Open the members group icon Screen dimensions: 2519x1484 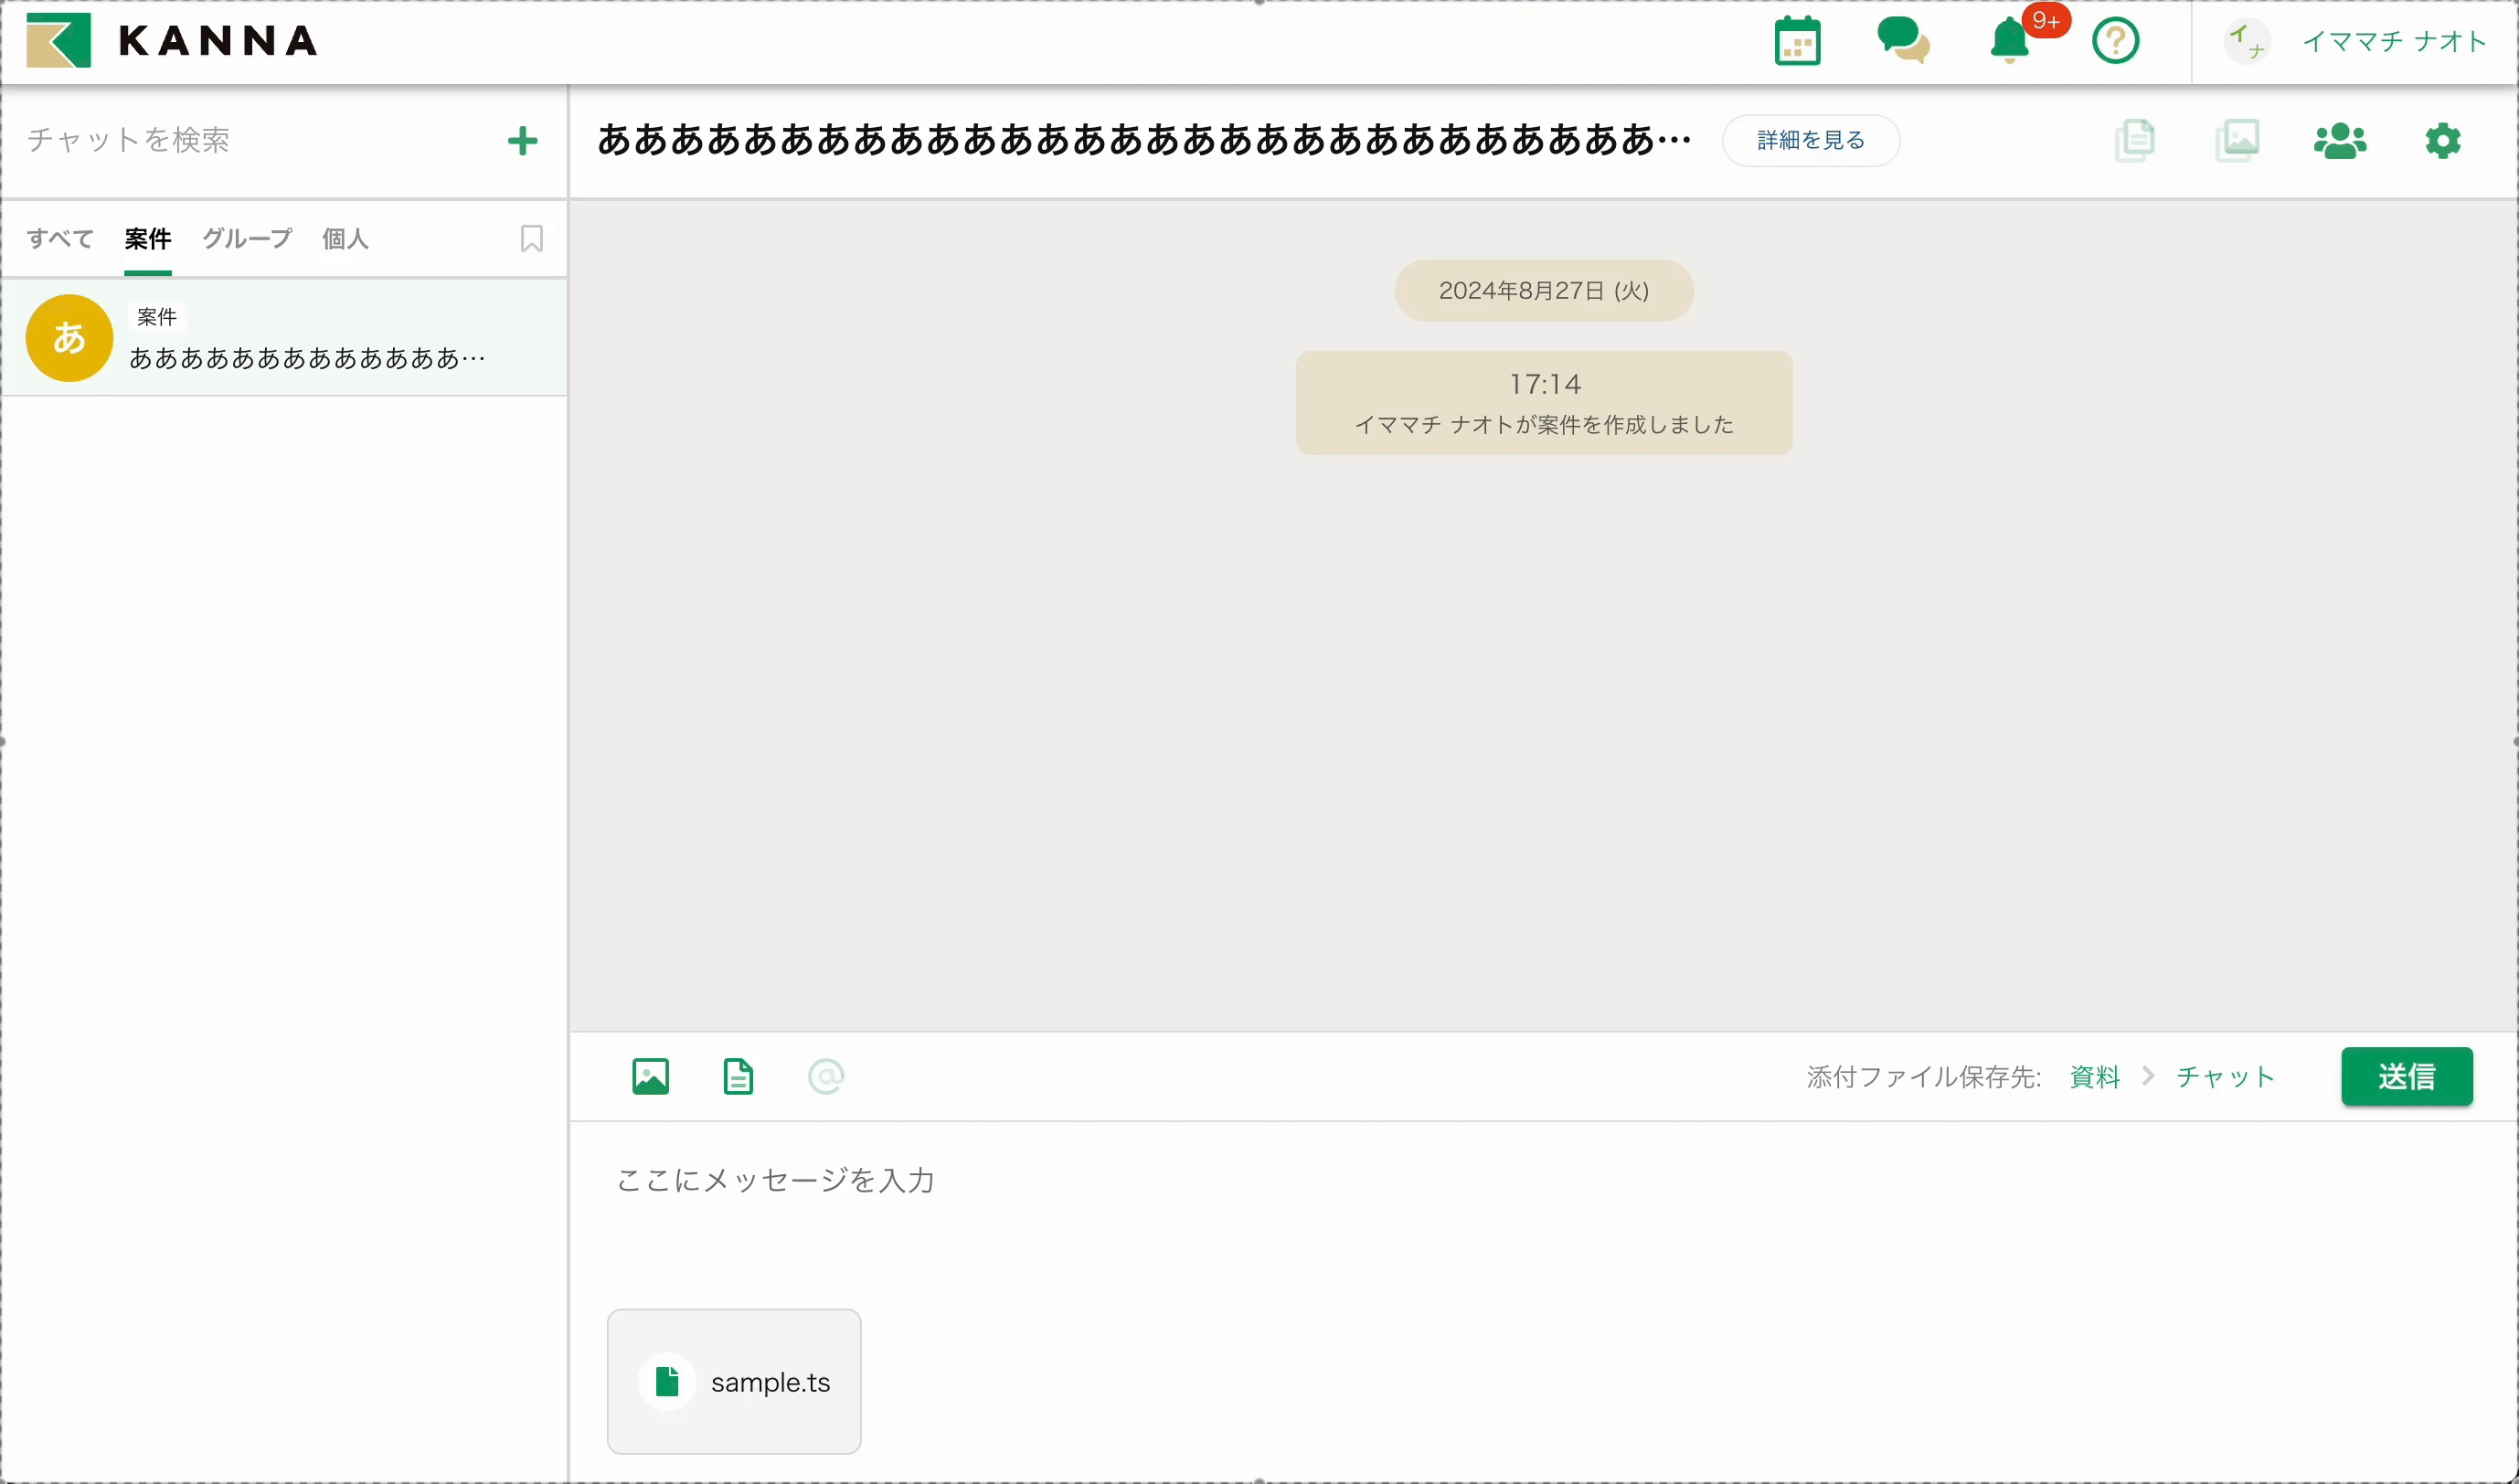pos(2339,141)
